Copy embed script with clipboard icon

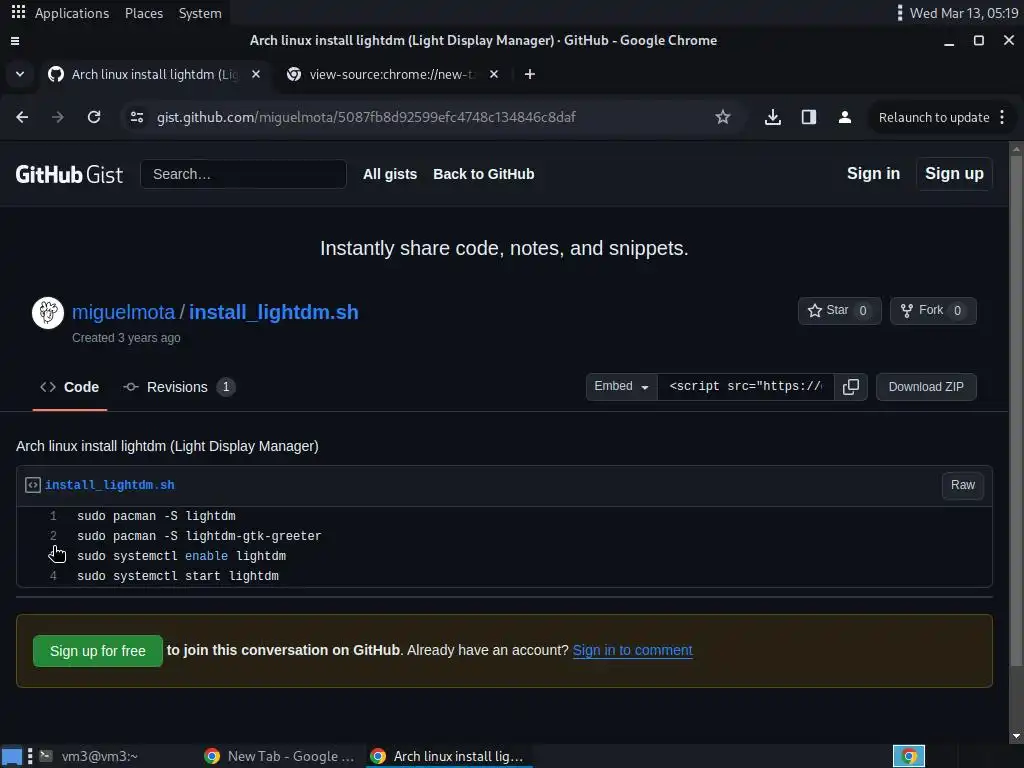850,387
